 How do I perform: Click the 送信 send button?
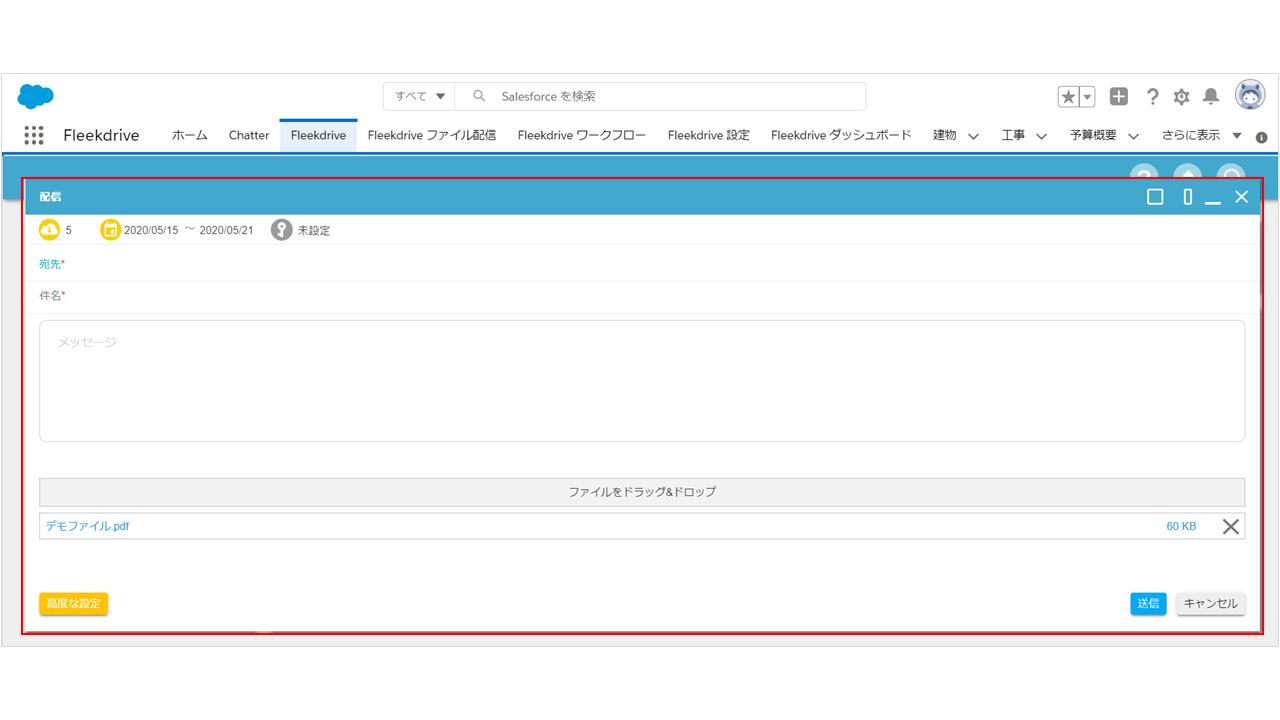pos(1148,603)
